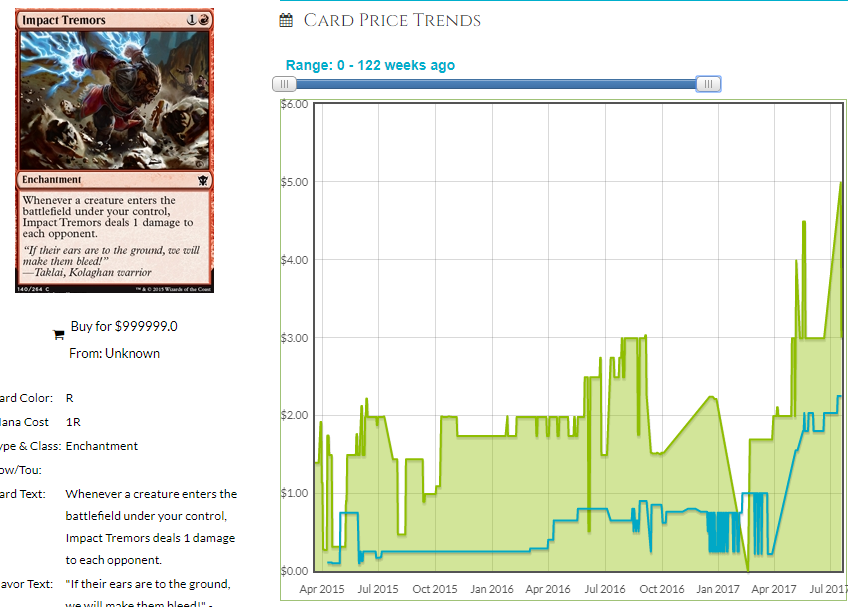The width and height of the screenshot is (848, 607).
Task: Click the flavor text line "If their ears are to the ground,"
Action: tap(148, 584)
